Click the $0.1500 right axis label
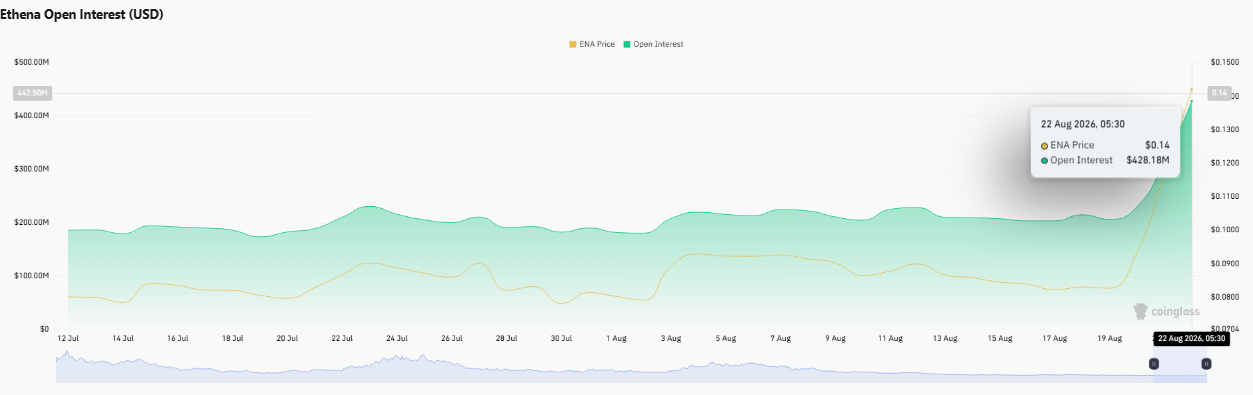 point(1224,62)
